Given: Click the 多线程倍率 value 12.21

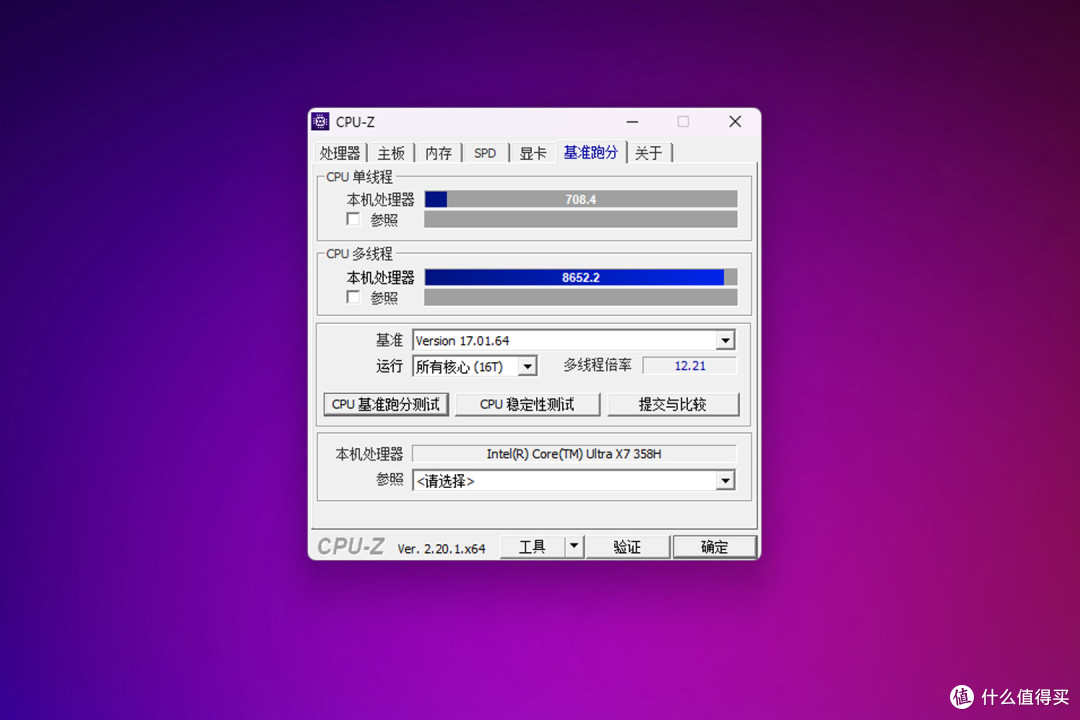Looking at the screenshot, I should [689, 366].
